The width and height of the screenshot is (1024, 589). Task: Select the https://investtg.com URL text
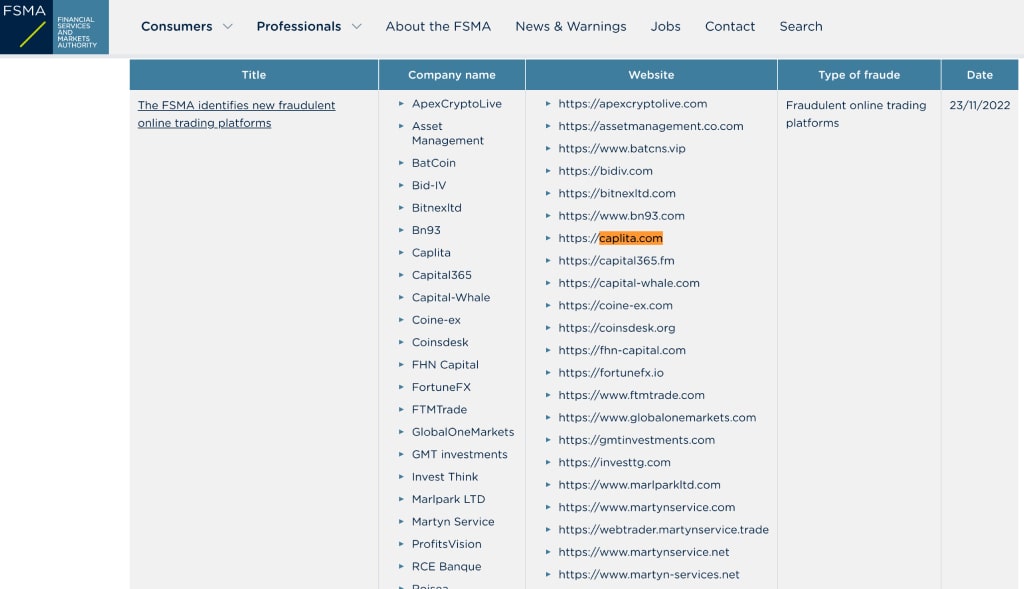[x=615, y=462]
